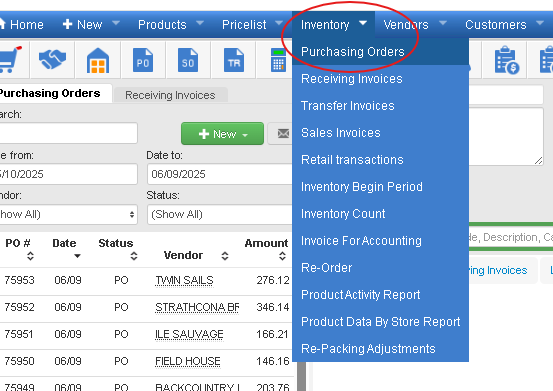The width and height of the screenshot is (553, 391).
Task: Switch to the Purchasing Orders tab
Action: click(x=55, y=93)
